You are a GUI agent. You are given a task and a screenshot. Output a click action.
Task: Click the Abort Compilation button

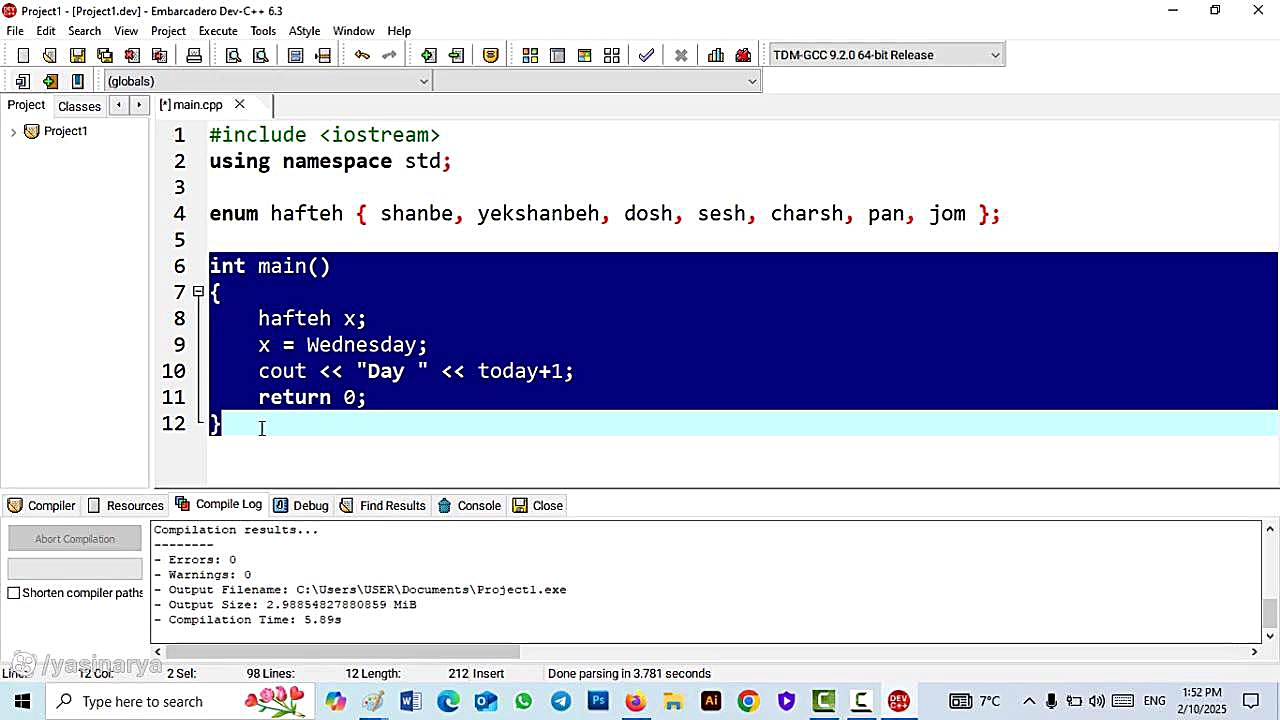click(75, 539)
